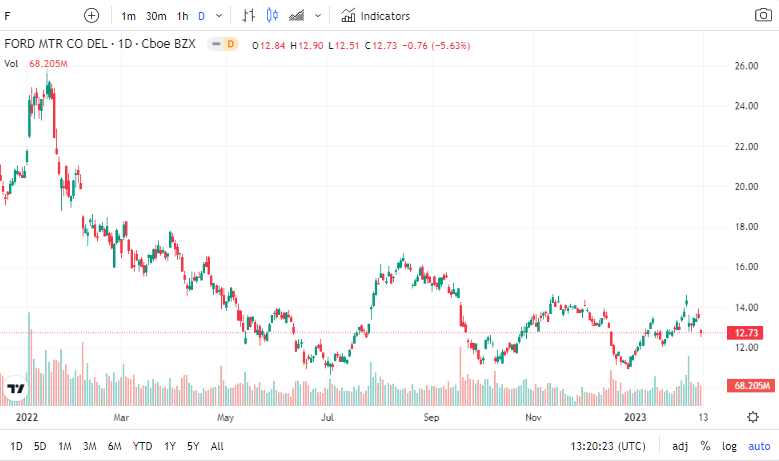Image resolution: width=779 pixels, height=461 pixels.
Task: Click FORD MTR CO DEL title
Action: pos(56,44)
